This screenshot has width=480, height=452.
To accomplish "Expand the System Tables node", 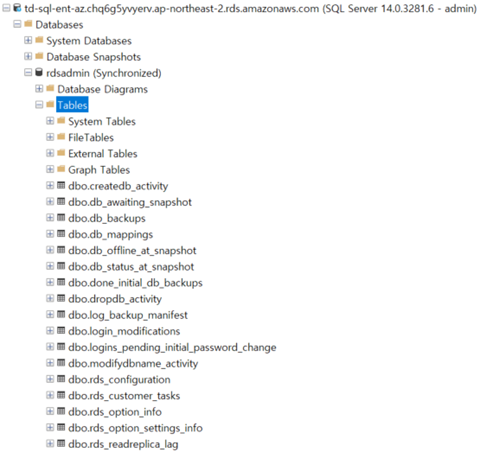I will point(50,121).
